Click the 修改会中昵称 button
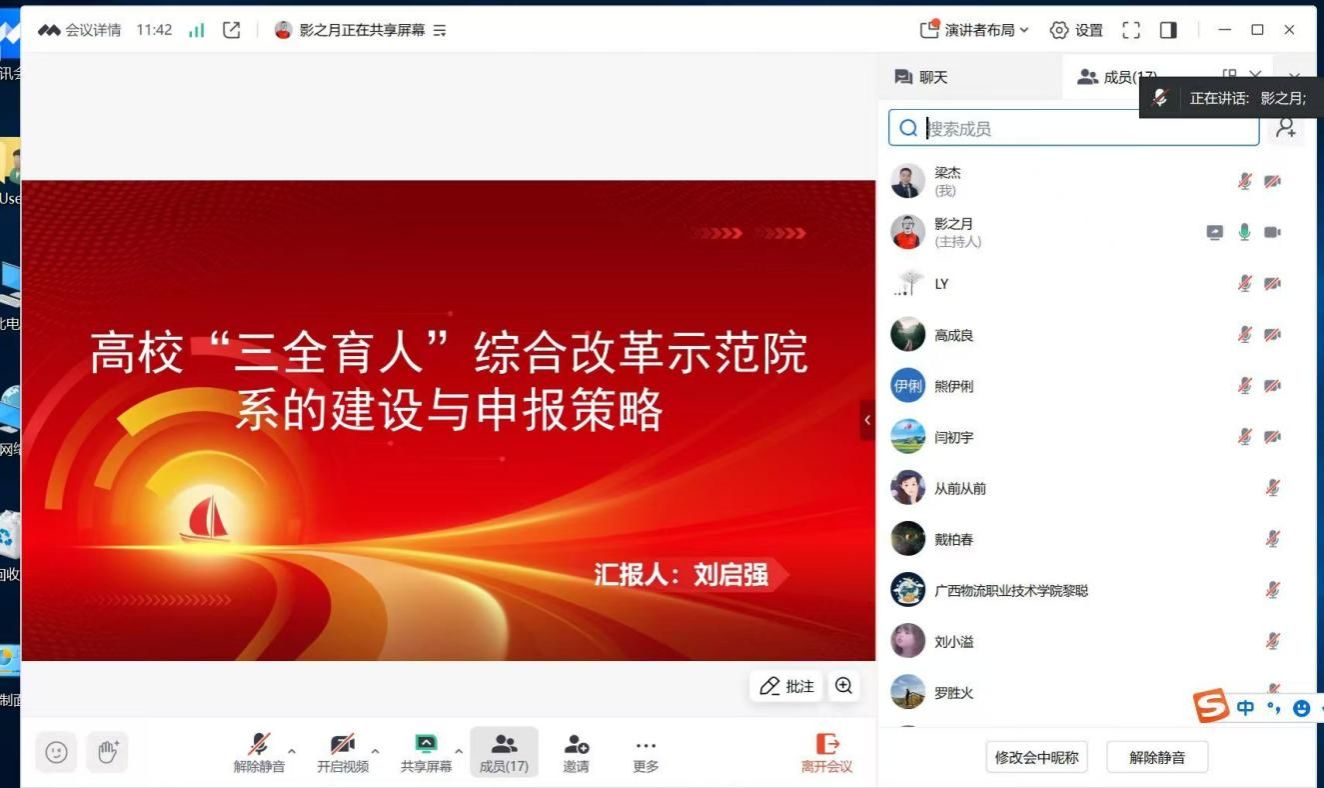Screen dimensions: 1324x788 coord(1036,757)
